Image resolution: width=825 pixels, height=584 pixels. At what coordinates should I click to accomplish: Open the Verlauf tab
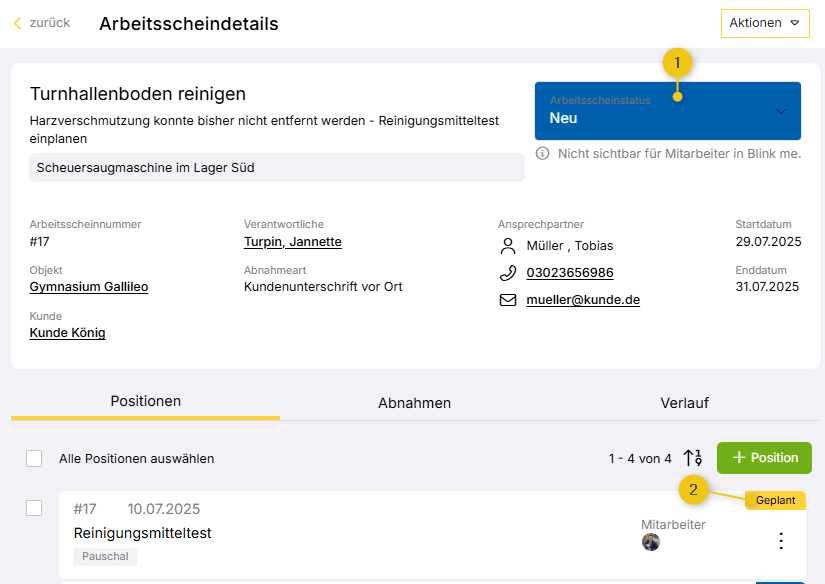(x=684, y=403)
